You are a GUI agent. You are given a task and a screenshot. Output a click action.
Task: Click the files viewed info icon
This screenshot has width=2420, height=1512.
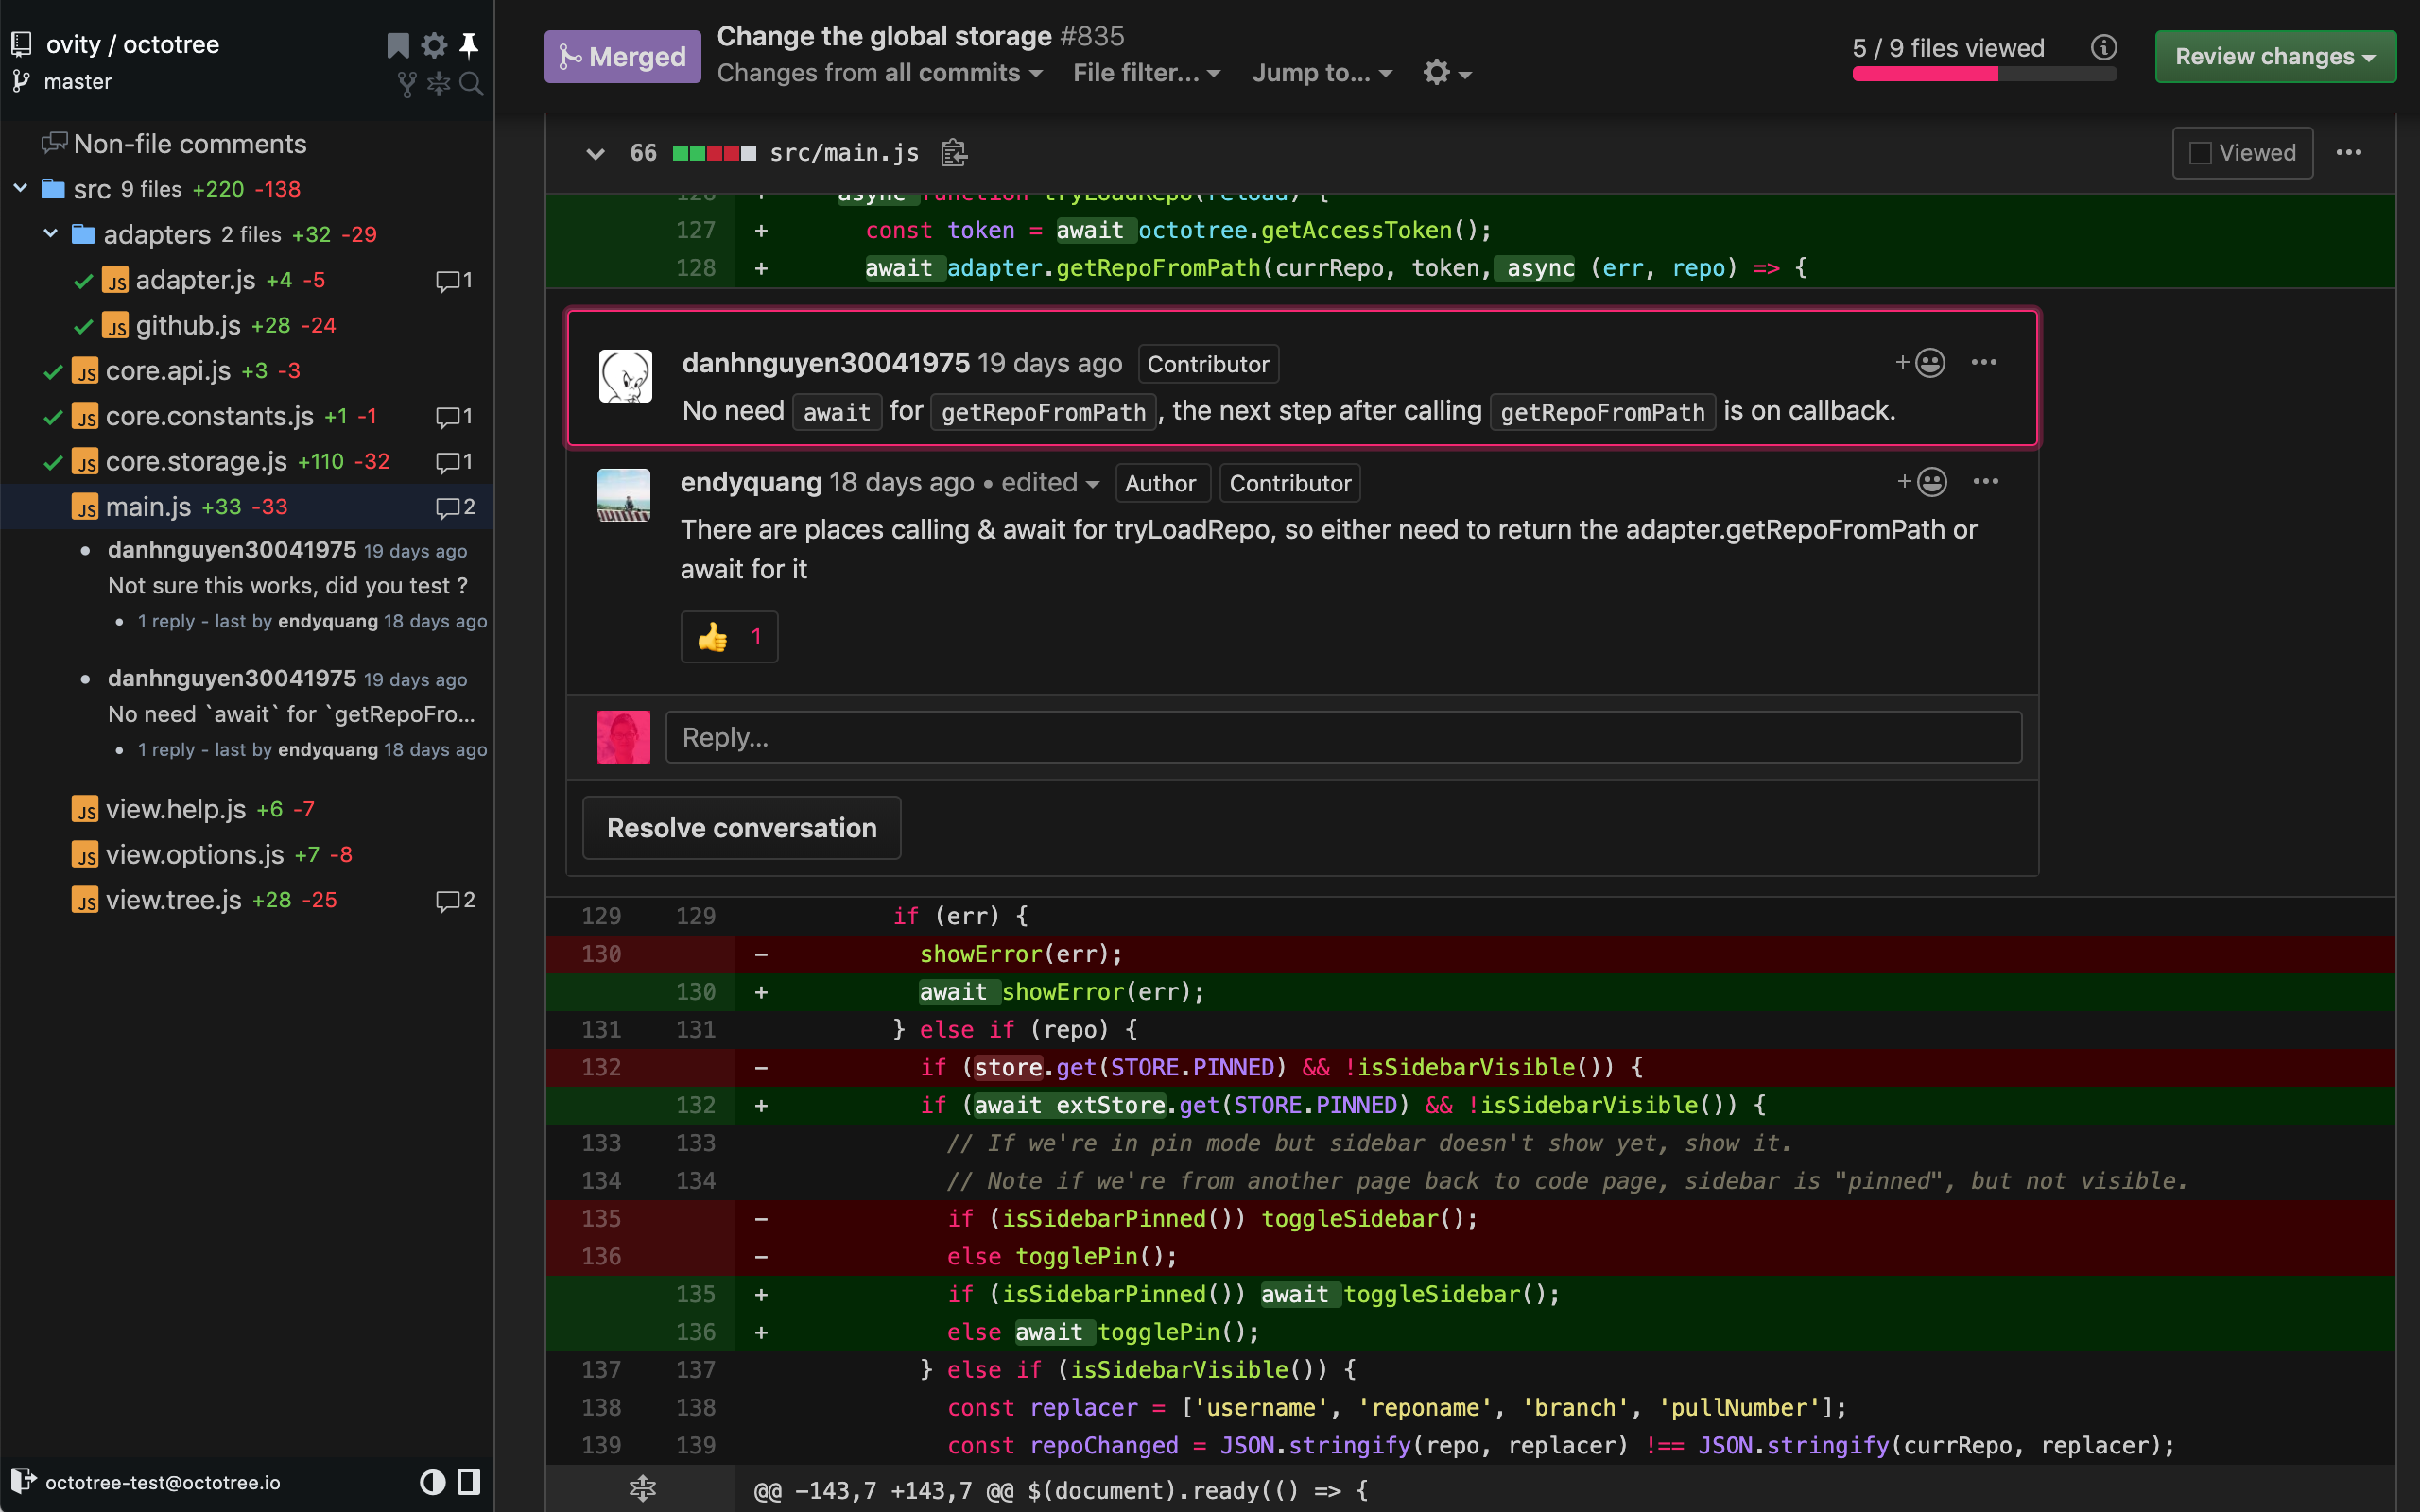coord(2103,47)
